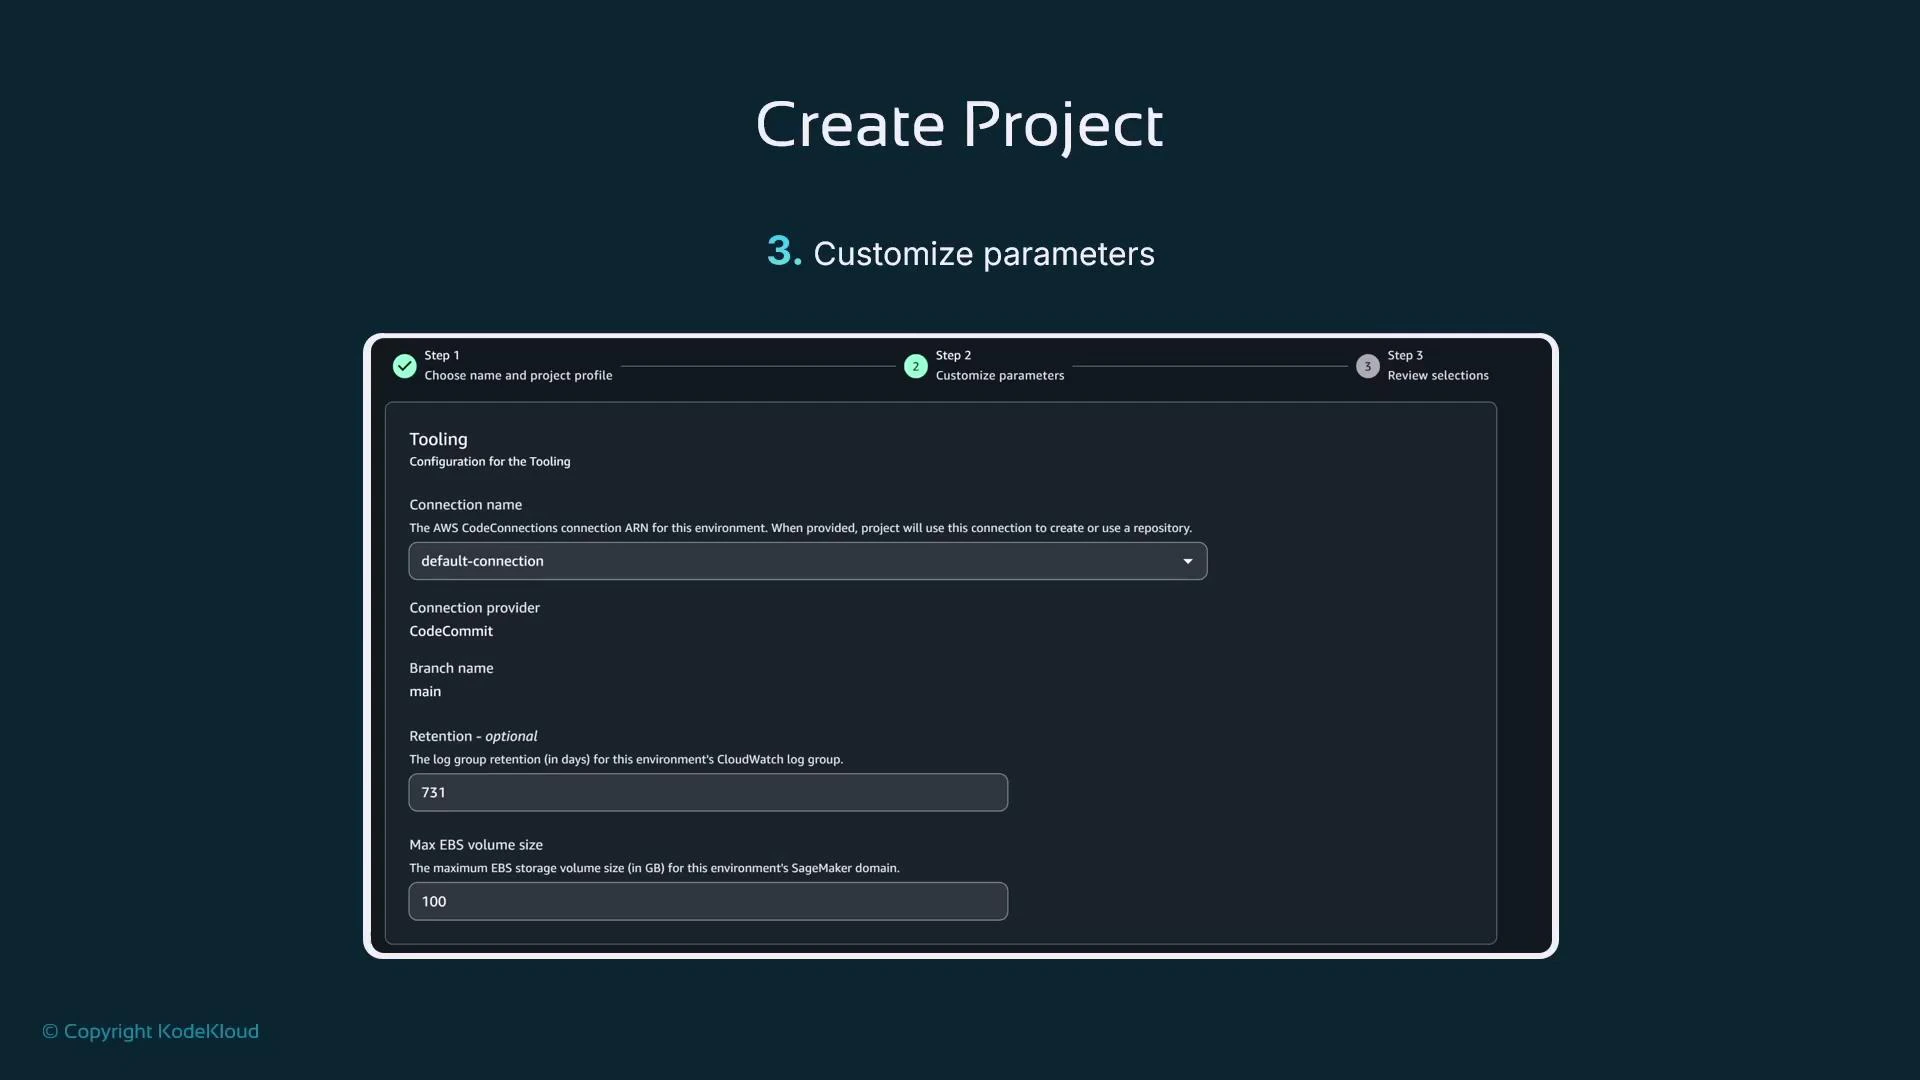The width and height of the screenshot is (1920, 1080).
Task: Click the Copyright KodeKloud link
Action: [x=149, y=1031]
